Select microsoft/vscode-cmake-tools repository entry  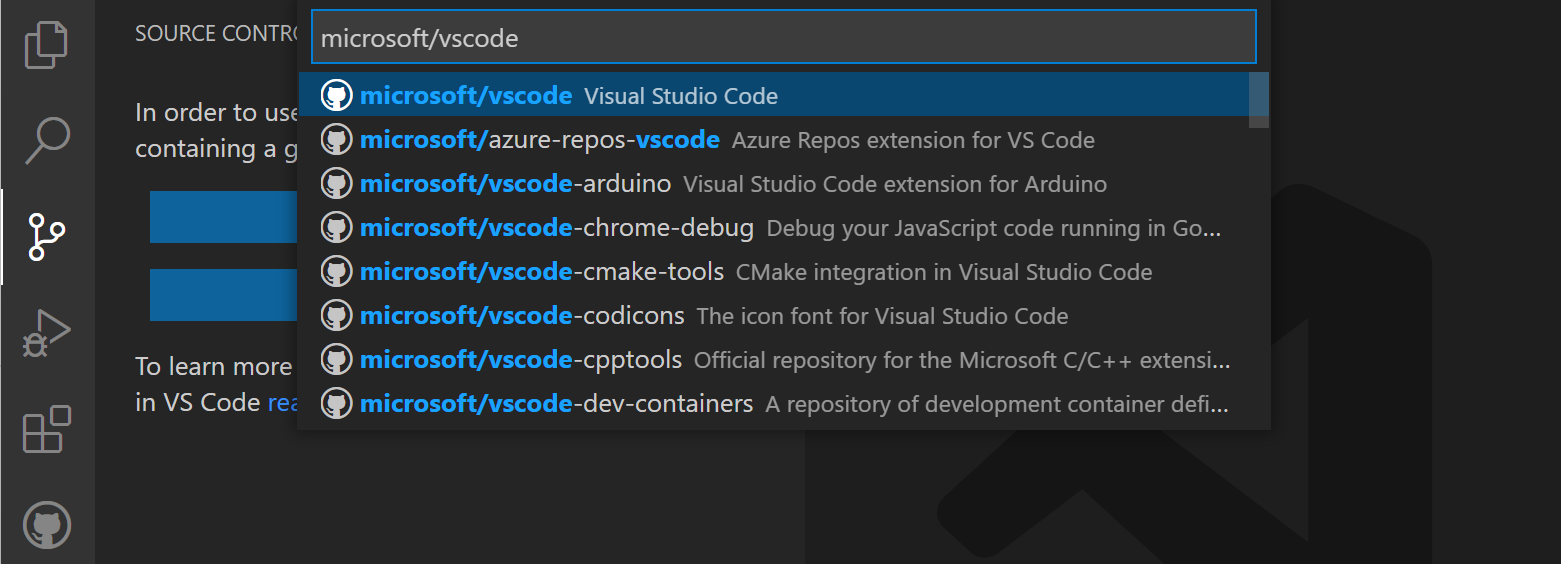coord(542,272)
